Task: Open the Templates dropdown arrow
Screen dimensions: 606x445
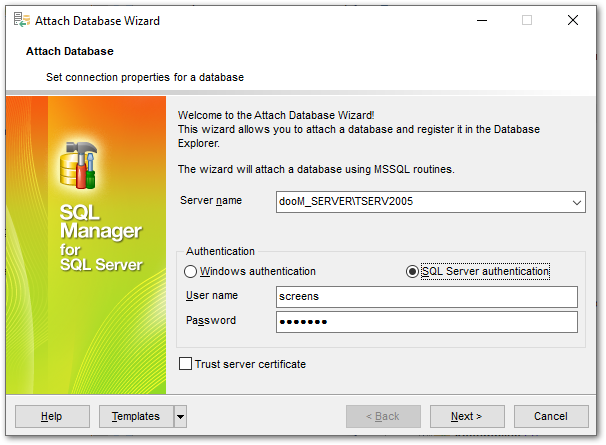Action: coord(180,416)
